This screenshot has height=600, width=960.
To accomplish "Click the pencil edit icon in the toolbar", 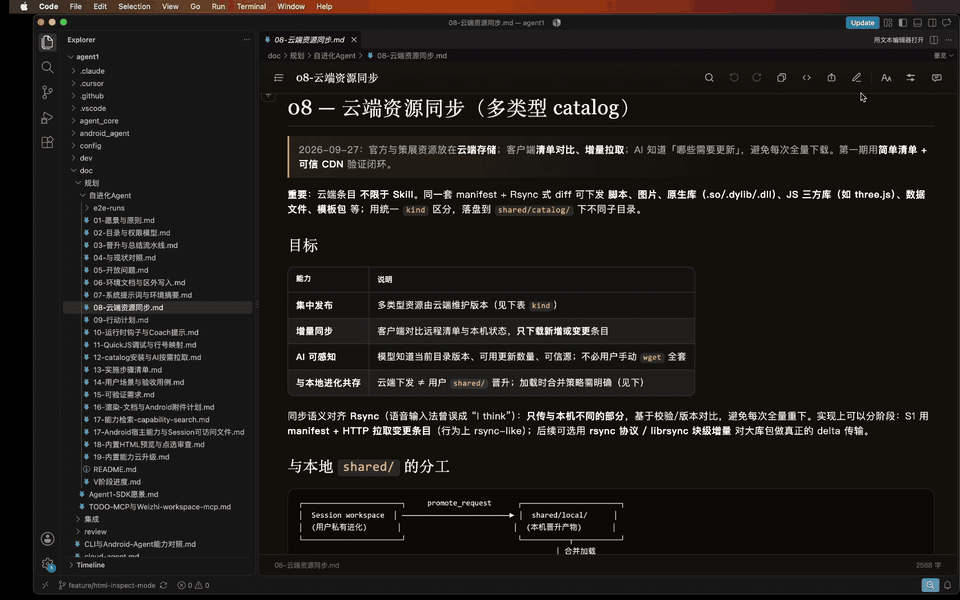I will (x=857, y=78).
